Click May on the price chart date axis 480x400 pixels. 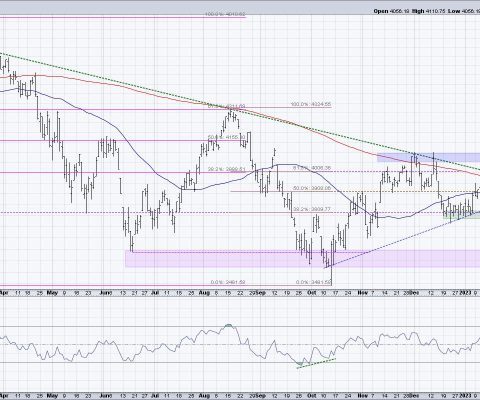point(52,293)
